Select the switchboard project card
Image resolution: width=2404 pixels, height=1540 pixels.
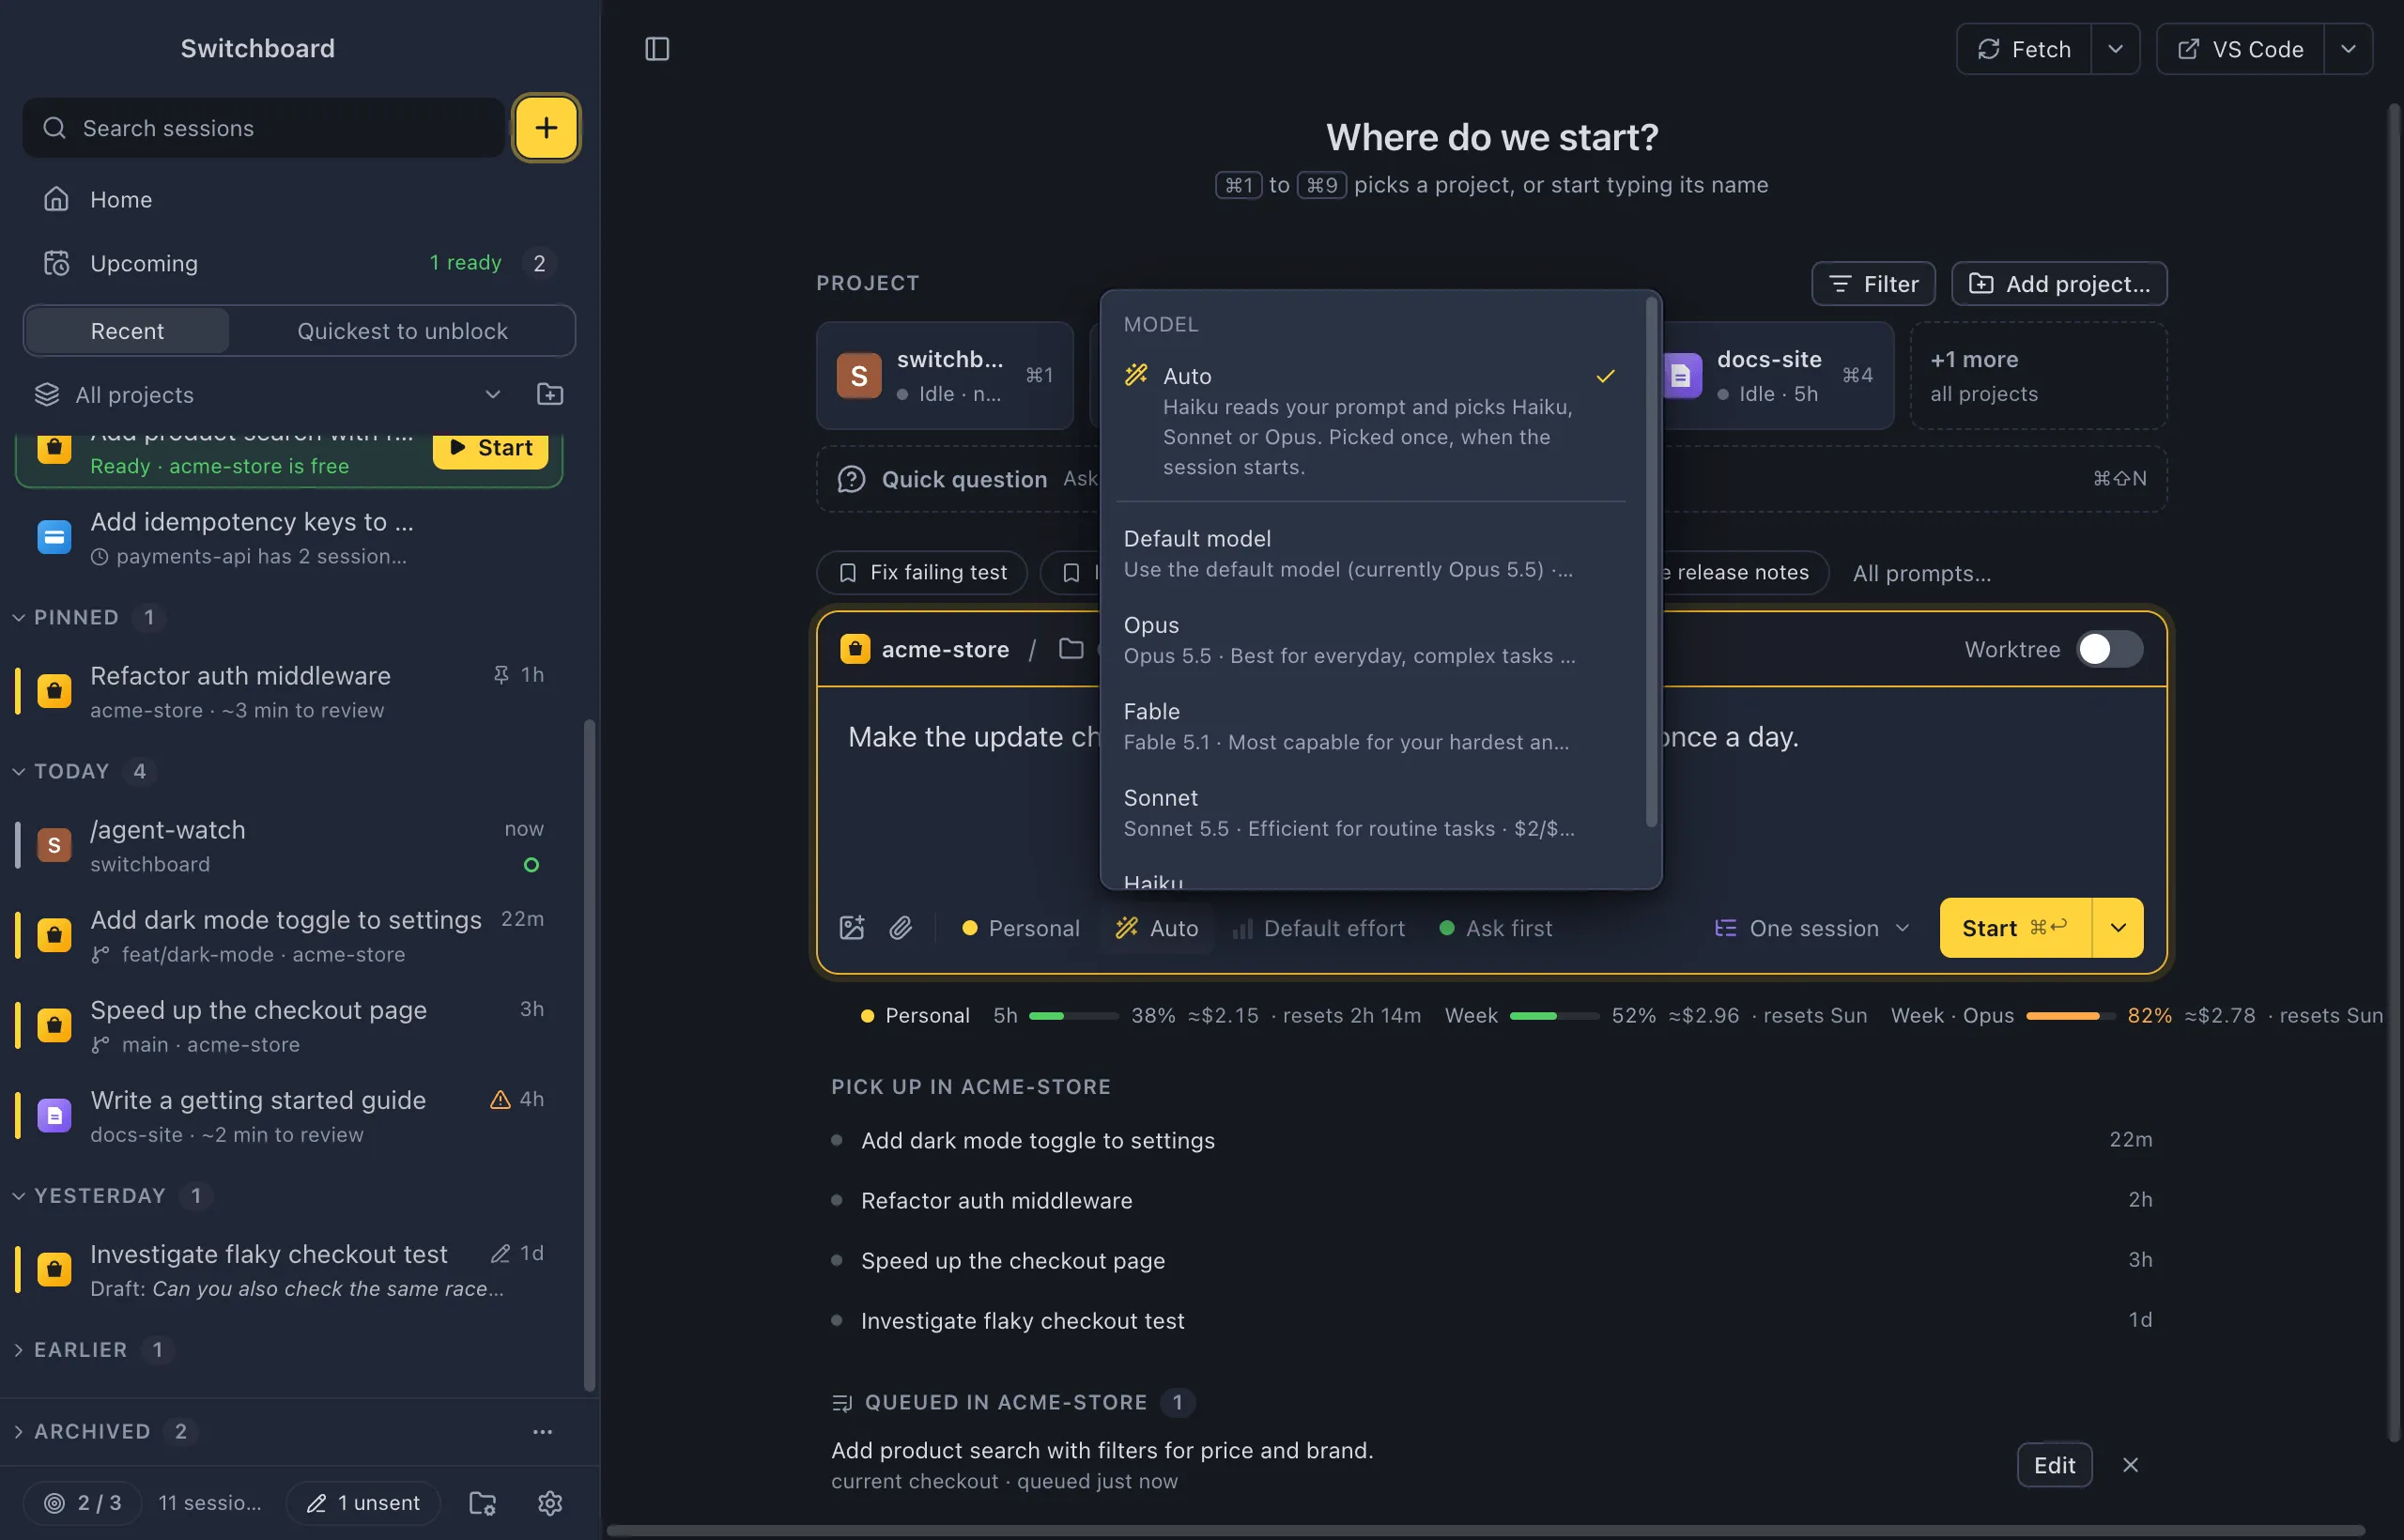[x=945, y=375]
